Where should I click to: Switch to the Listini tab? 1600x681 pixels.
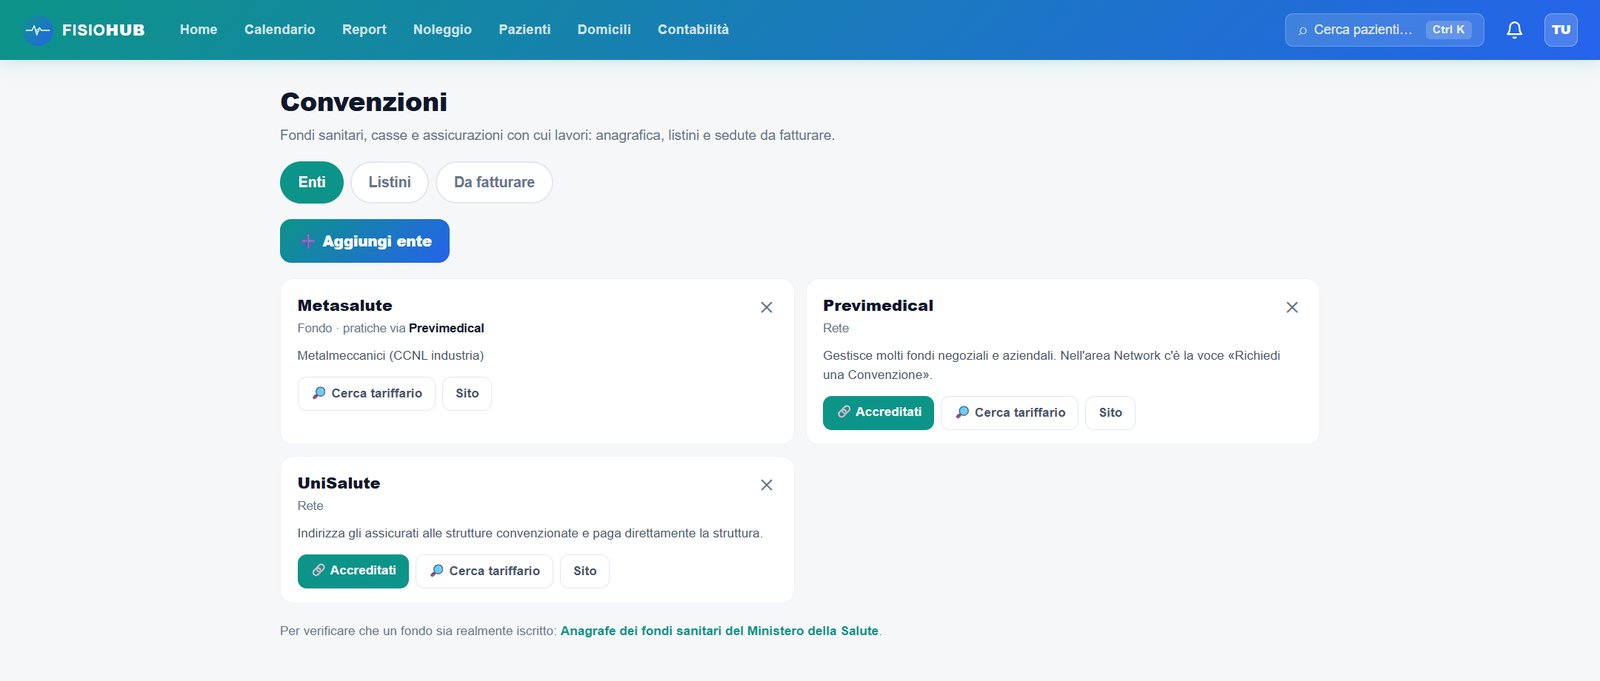tap(389, 182)
